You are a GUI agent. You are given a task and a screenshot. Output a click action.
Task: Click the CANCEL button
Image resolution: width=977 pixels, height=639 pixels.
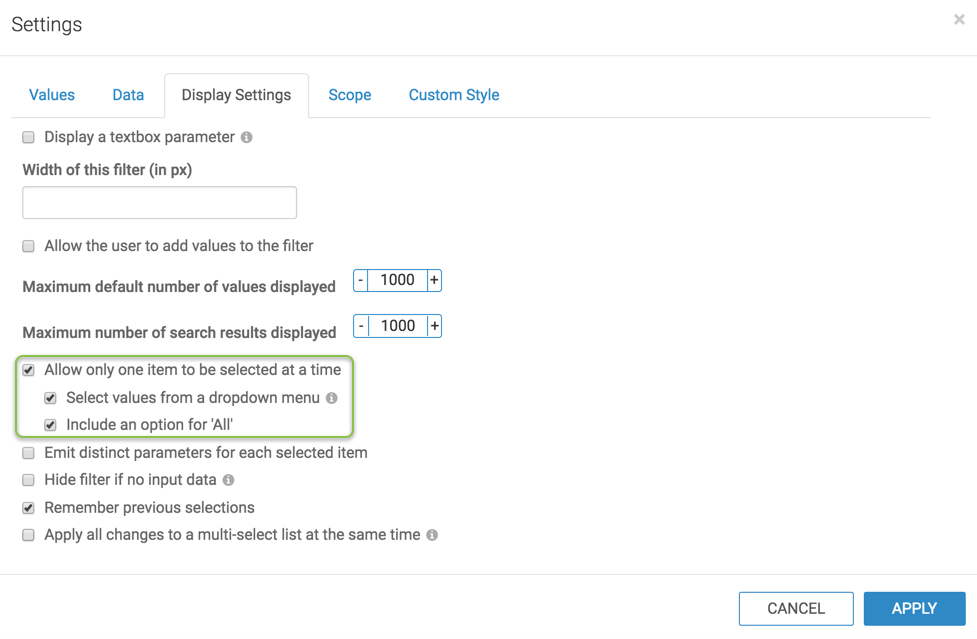click(796, 608)
